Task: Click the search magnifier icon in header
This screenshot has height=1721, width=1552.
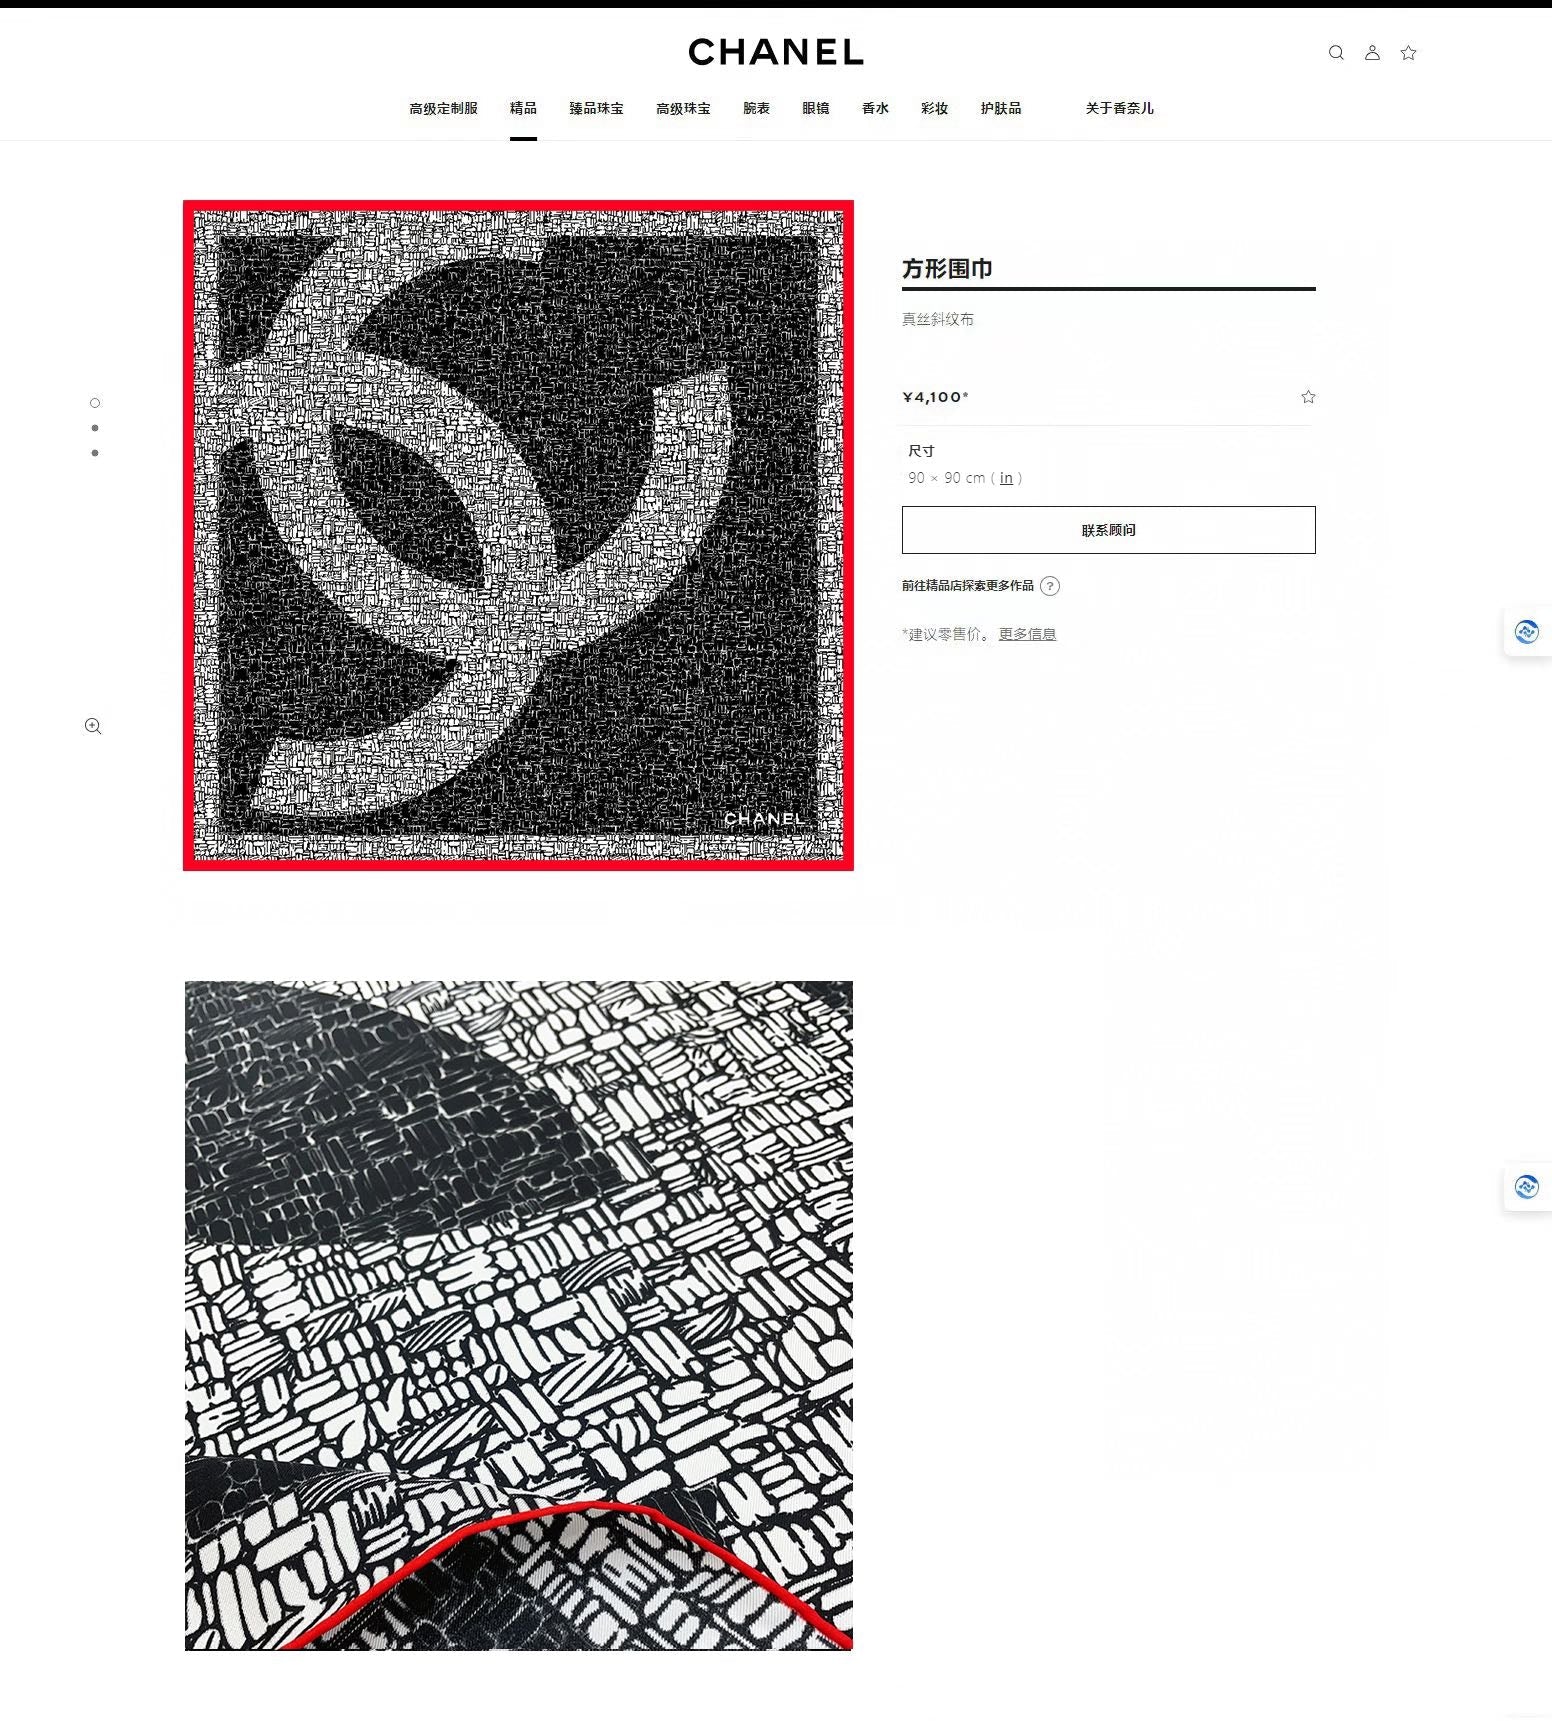Action: coord(1336,53)
